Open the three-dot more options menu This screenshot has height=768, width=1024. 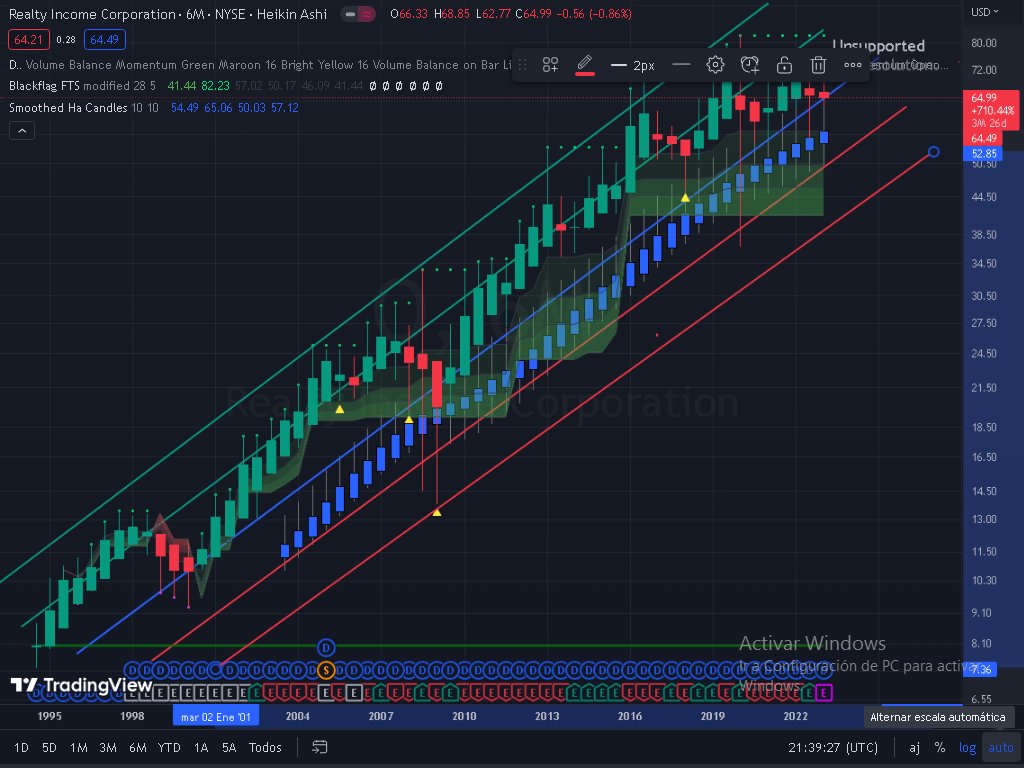pos(852,65)
